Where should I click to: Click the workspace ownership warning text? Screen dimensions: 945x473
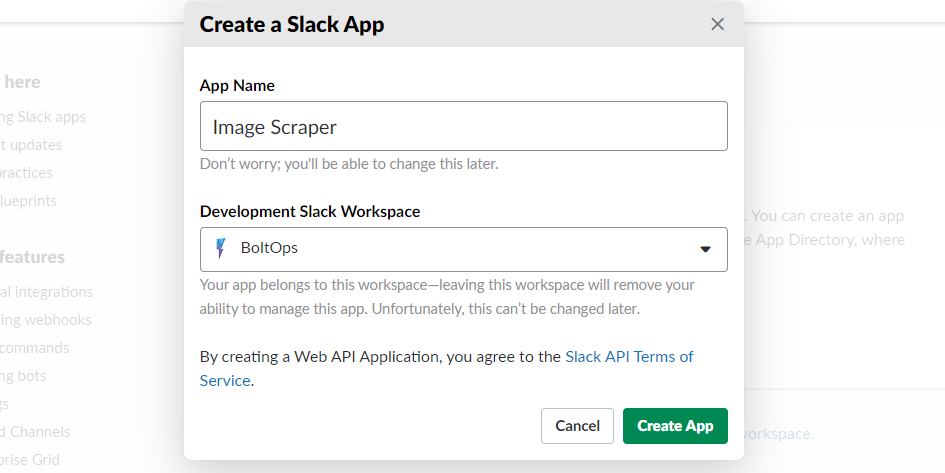(447, 297)
